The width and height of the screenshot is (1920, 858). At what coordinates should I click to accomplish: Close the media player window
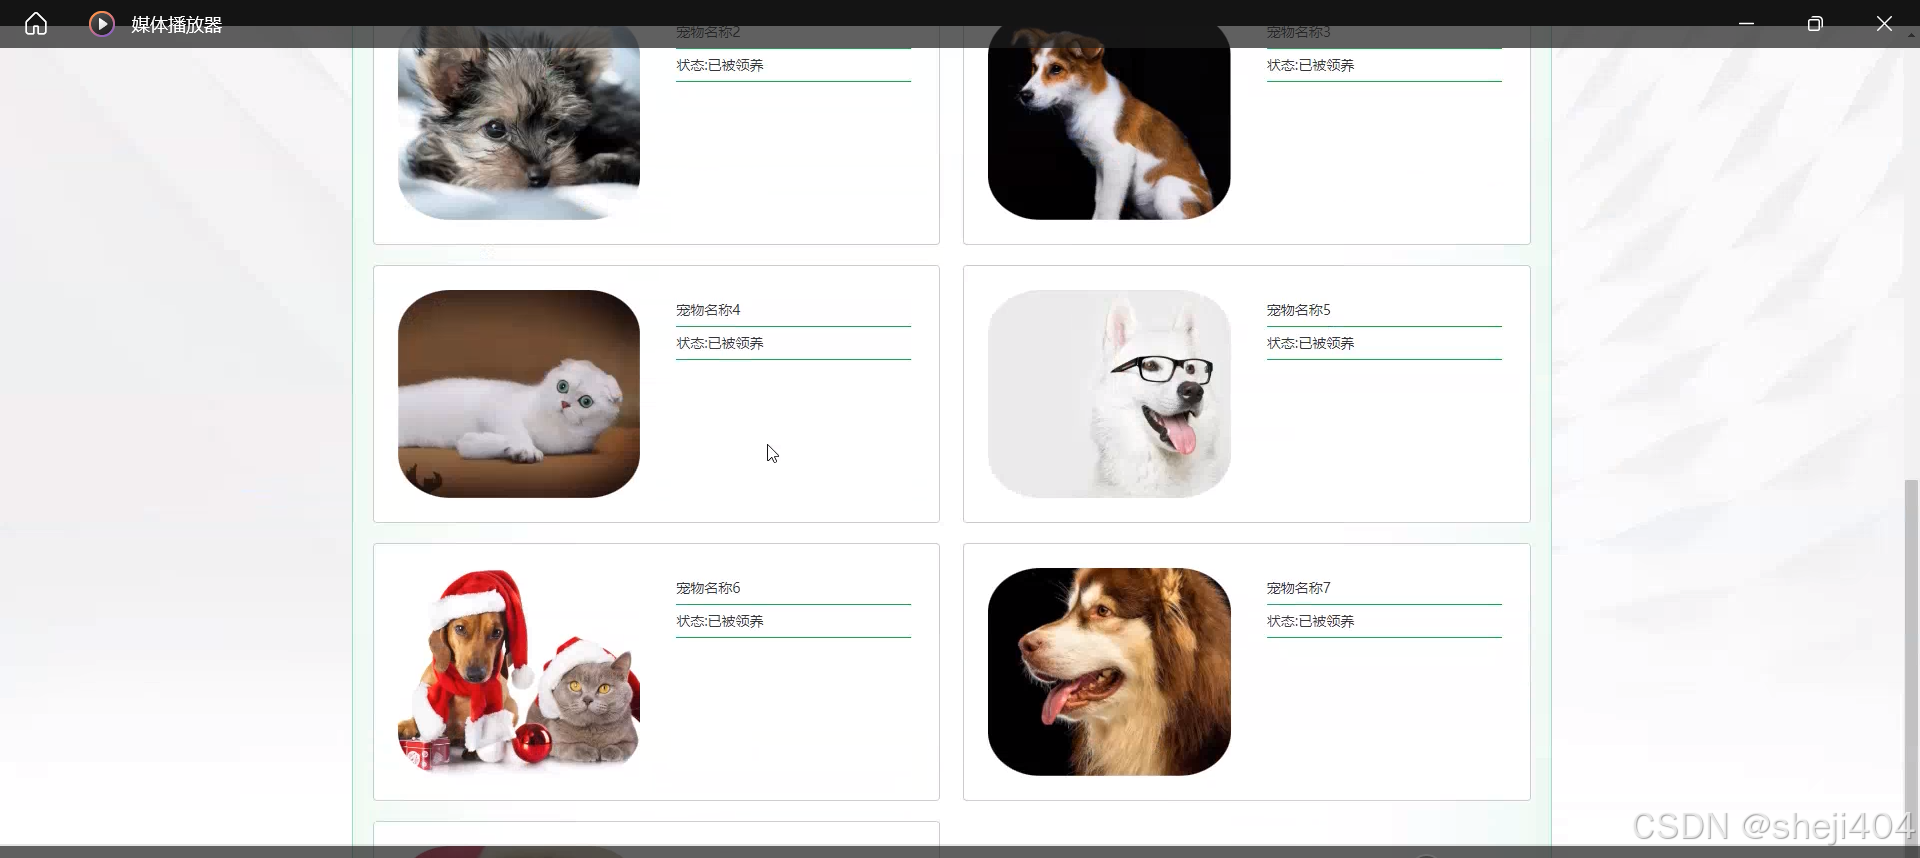click(1884, 24)
